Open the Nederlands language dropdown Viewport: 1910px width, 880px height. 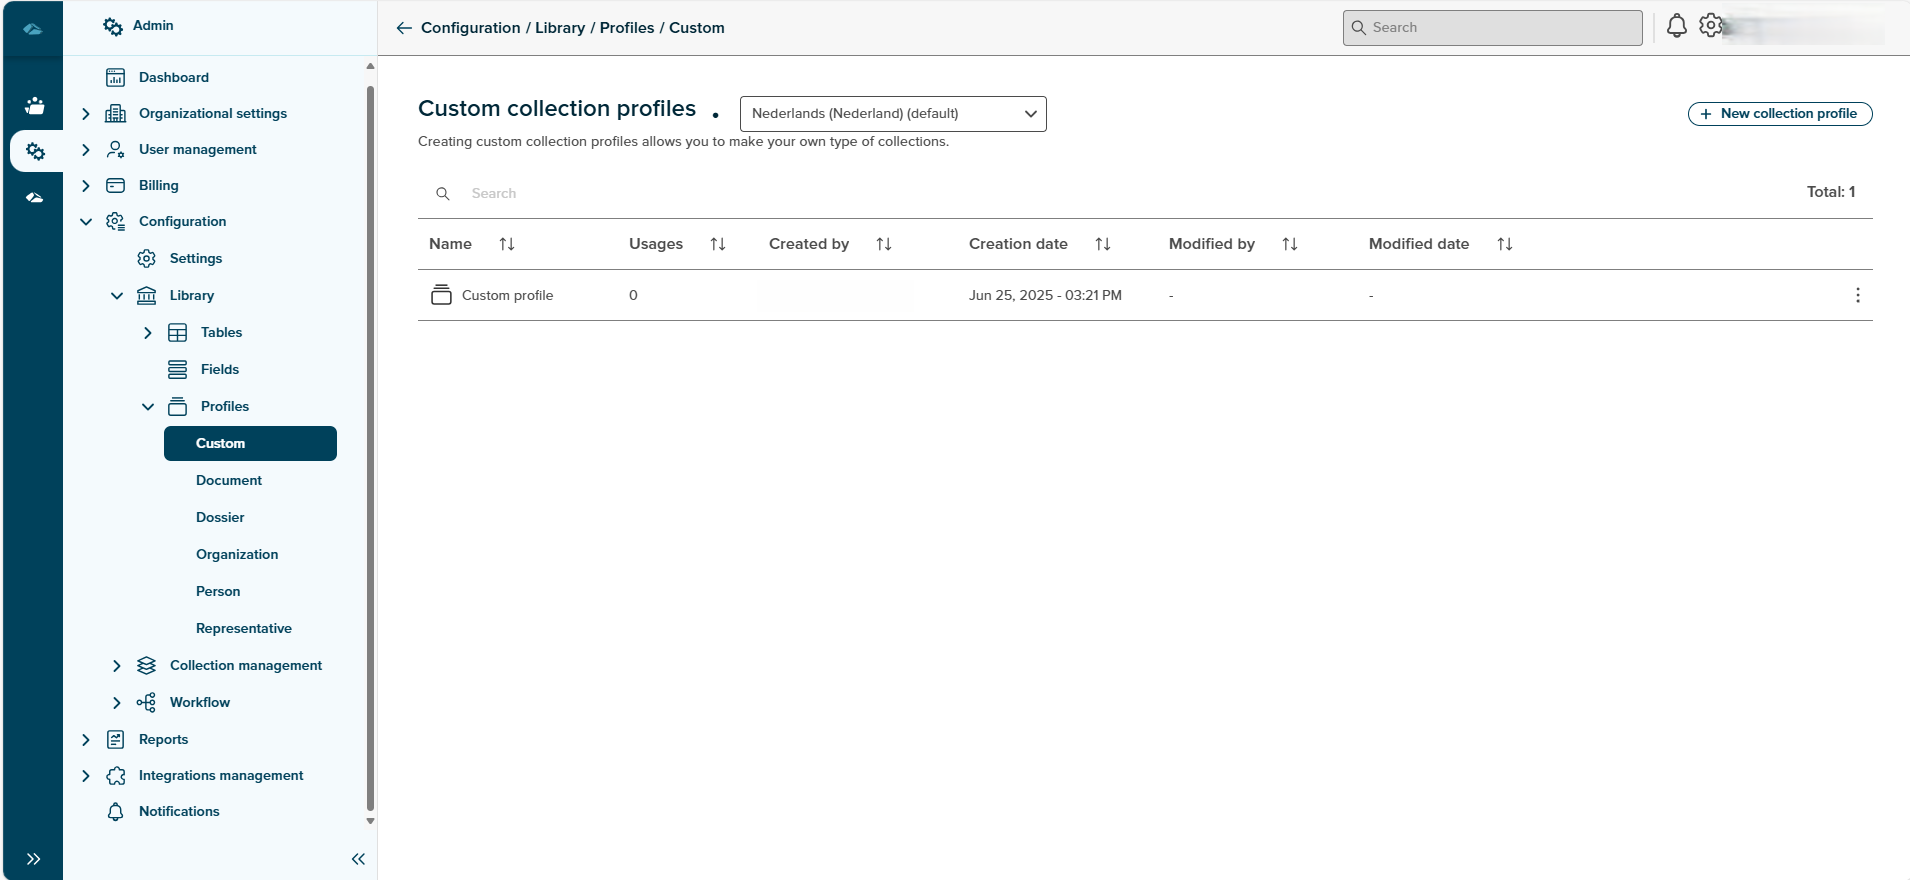pyautogui.click(x=892, y=114)
